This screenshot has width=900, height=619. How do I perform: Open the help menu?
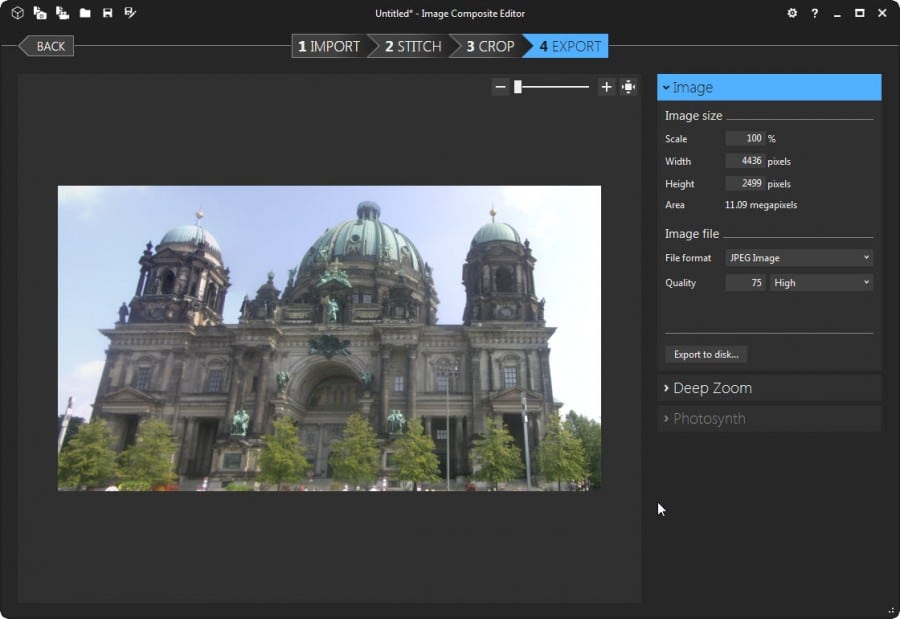[x=814, y=13]
